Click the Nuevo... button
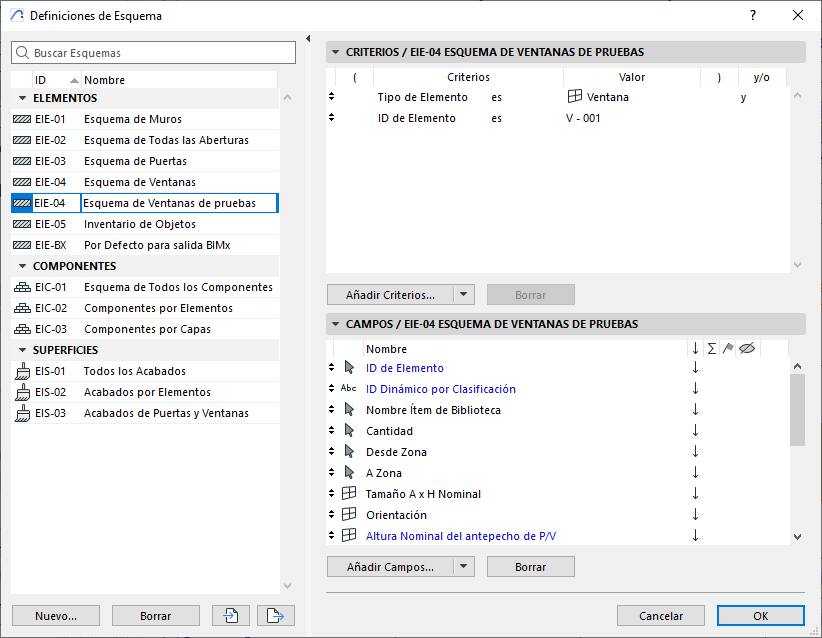The image size is (822, 638). tap(55, 616)
